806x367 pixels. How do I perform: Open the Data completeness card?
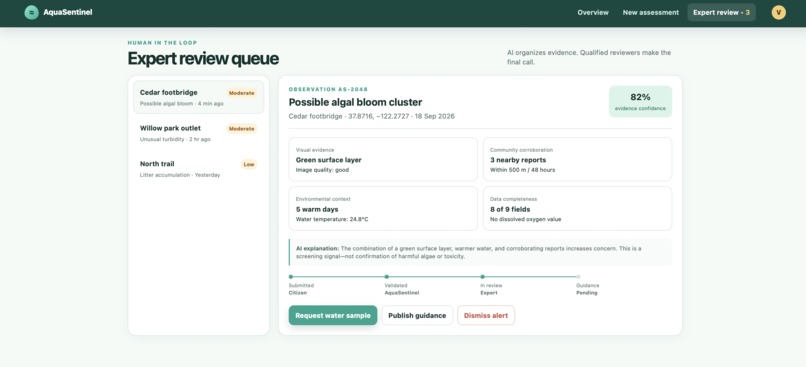(x=577, y=209)
